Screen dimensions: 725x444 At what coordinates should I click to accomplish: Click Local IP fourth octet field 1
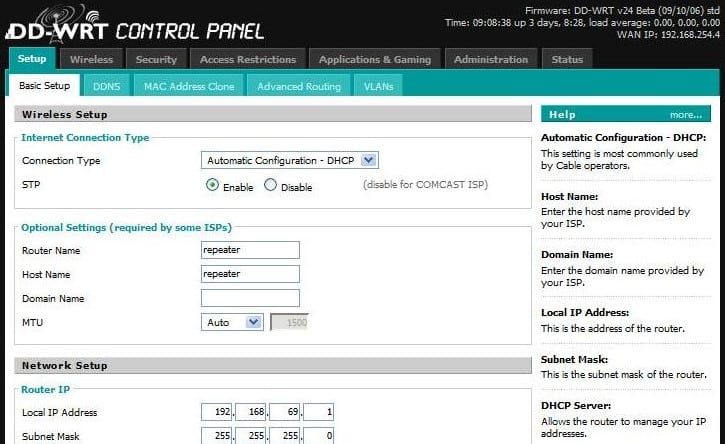tap(319, 412)
